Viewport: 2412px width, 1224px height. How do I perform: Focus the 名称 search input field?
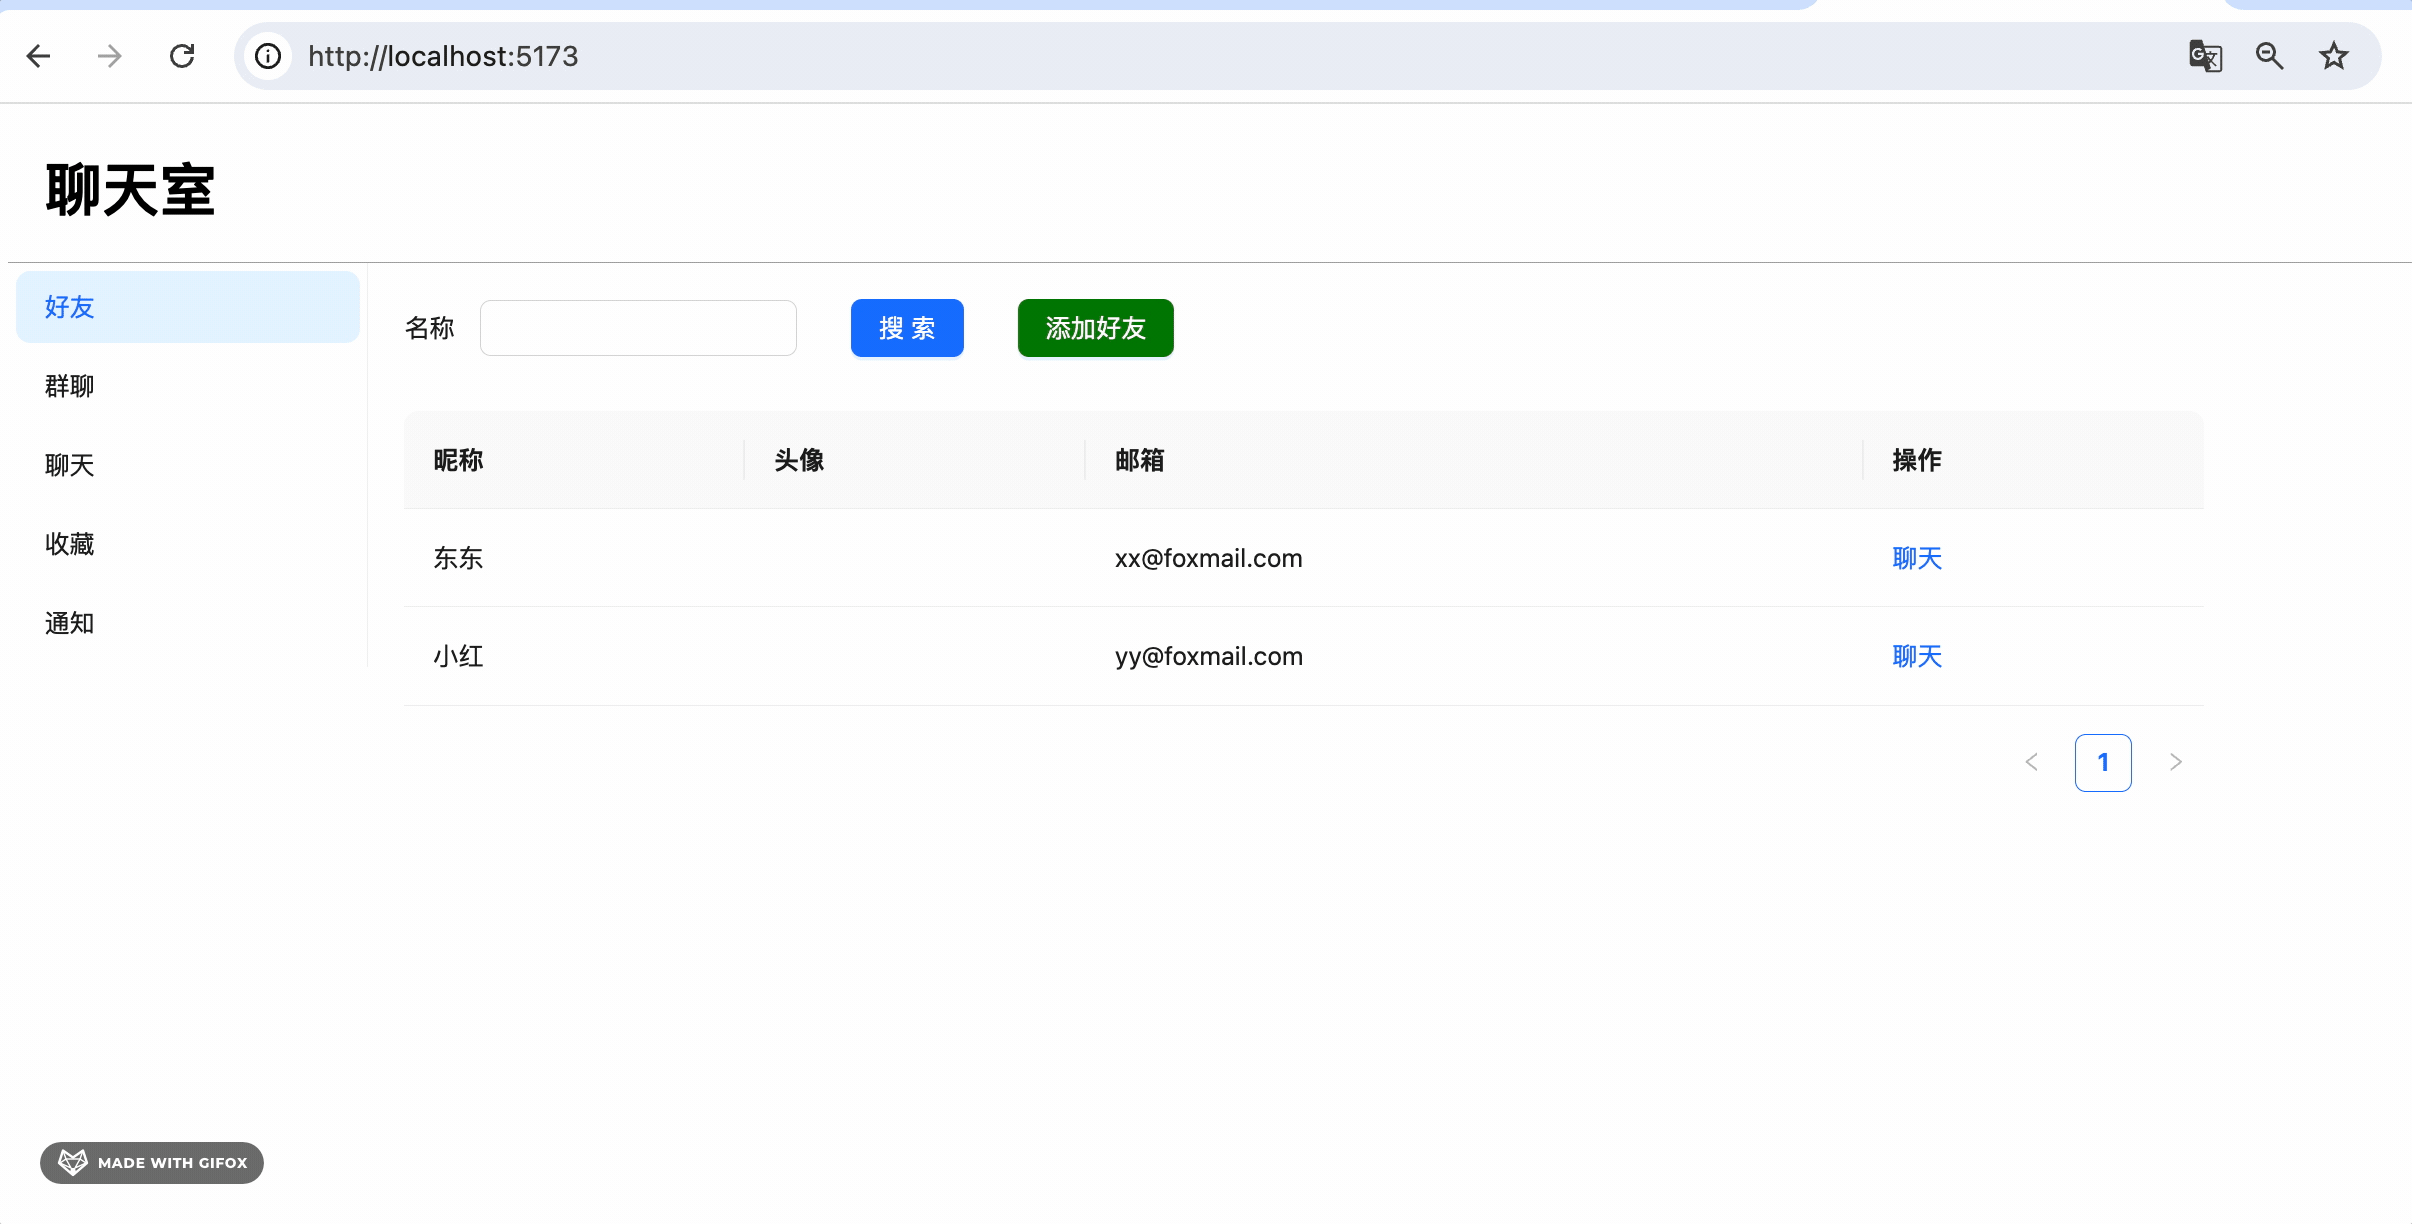click(x=638, y=328)
